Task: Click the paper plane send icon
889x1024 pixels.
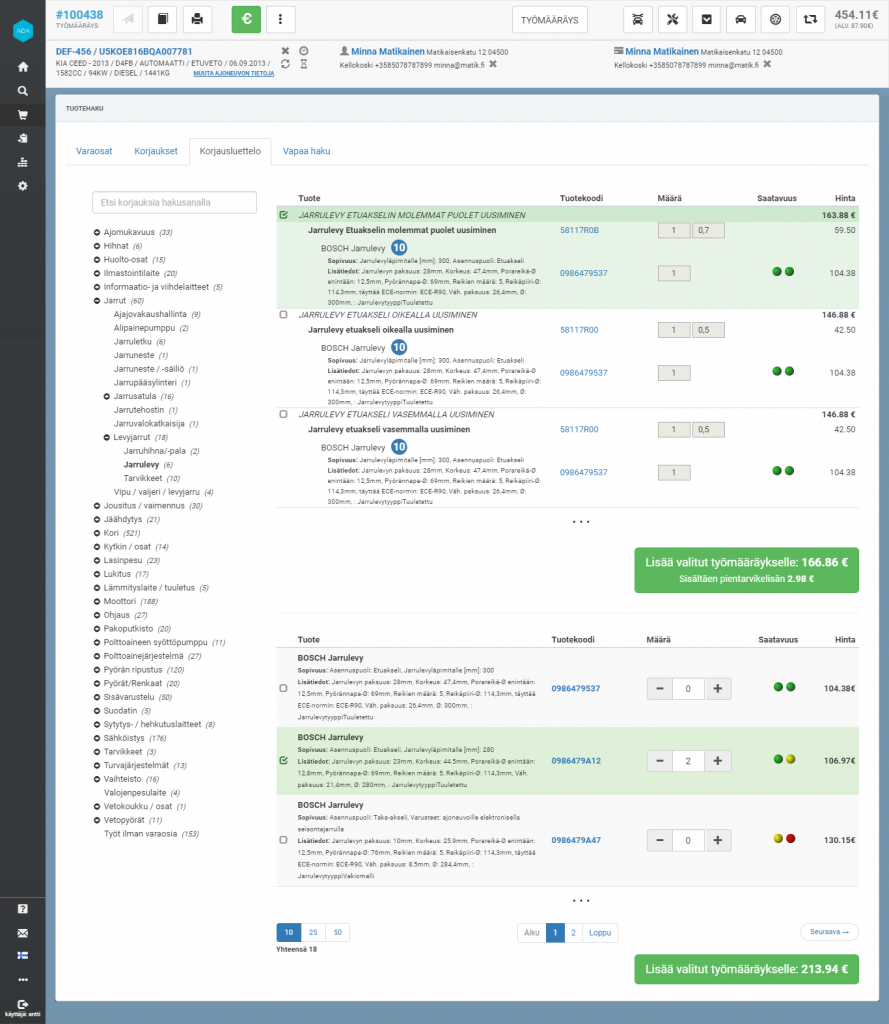Action: click(x=128, y=20)
